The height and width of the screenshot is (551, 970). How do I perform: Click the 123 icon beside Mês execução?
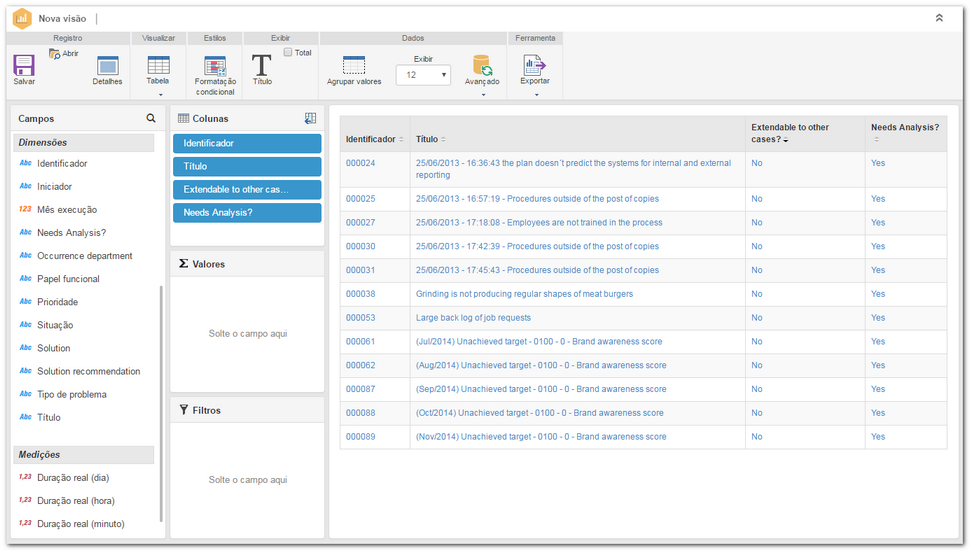pos(25,209)
